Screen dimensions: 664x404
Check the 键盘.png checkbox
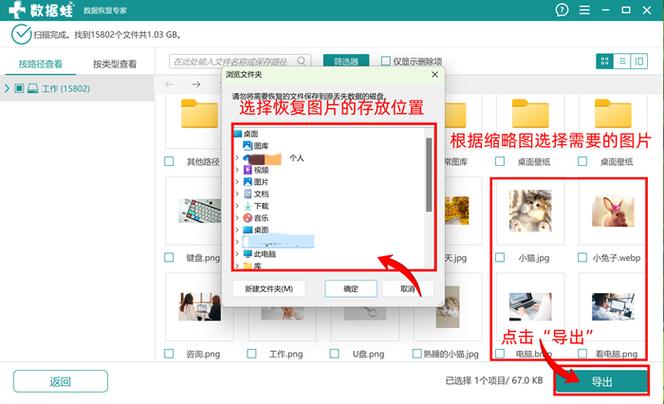coord(169,257)
